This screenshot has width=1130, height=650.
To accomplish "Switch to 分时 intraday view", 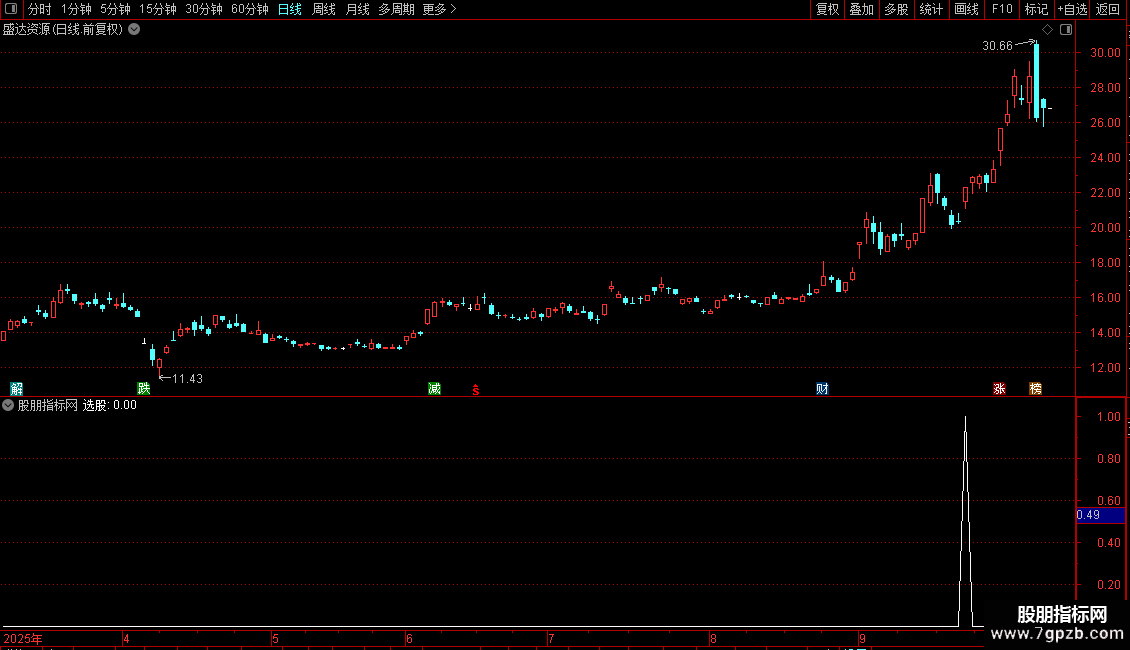I will tap(40, 9).
